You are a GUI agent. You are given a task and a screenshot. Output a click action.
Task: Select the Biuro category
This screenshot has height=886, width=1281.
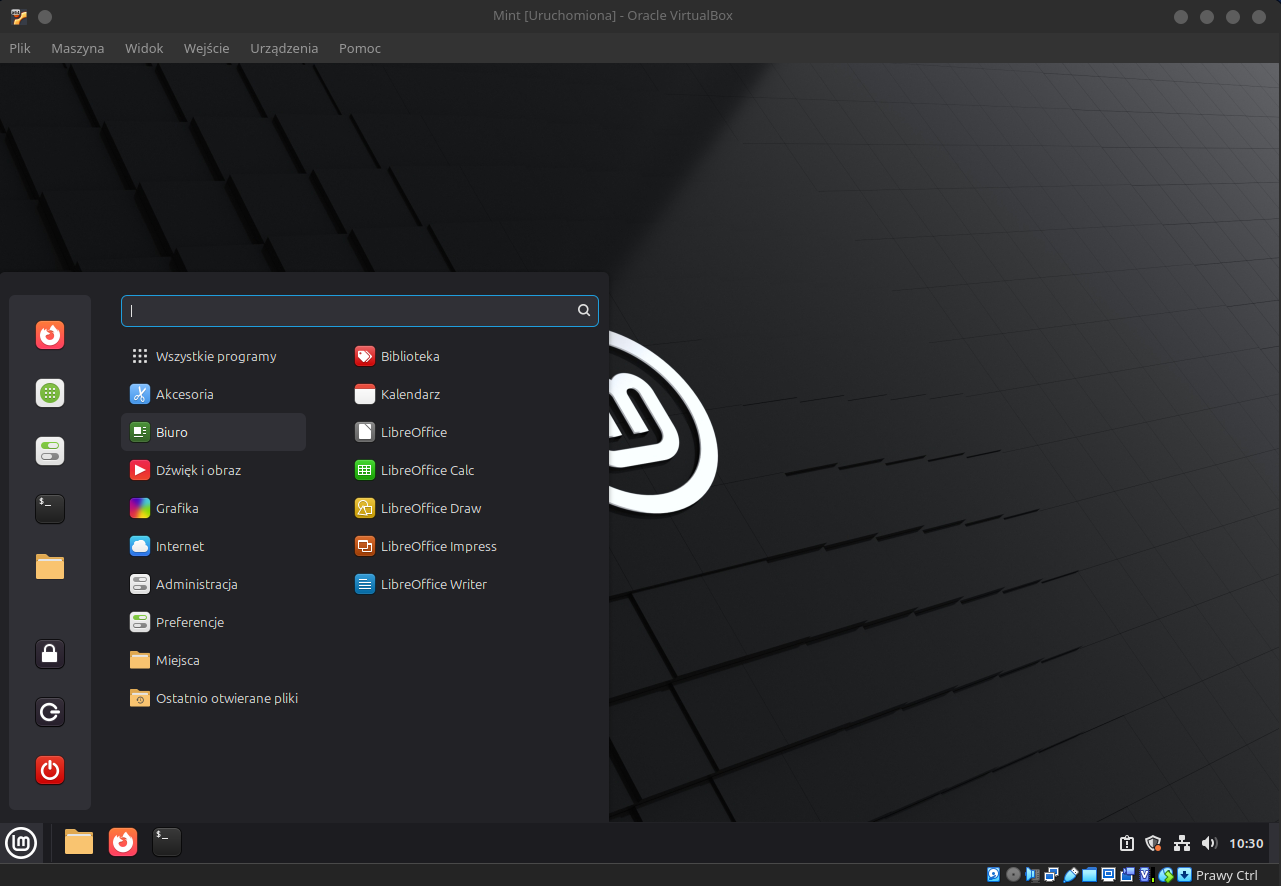coord(213,432)
